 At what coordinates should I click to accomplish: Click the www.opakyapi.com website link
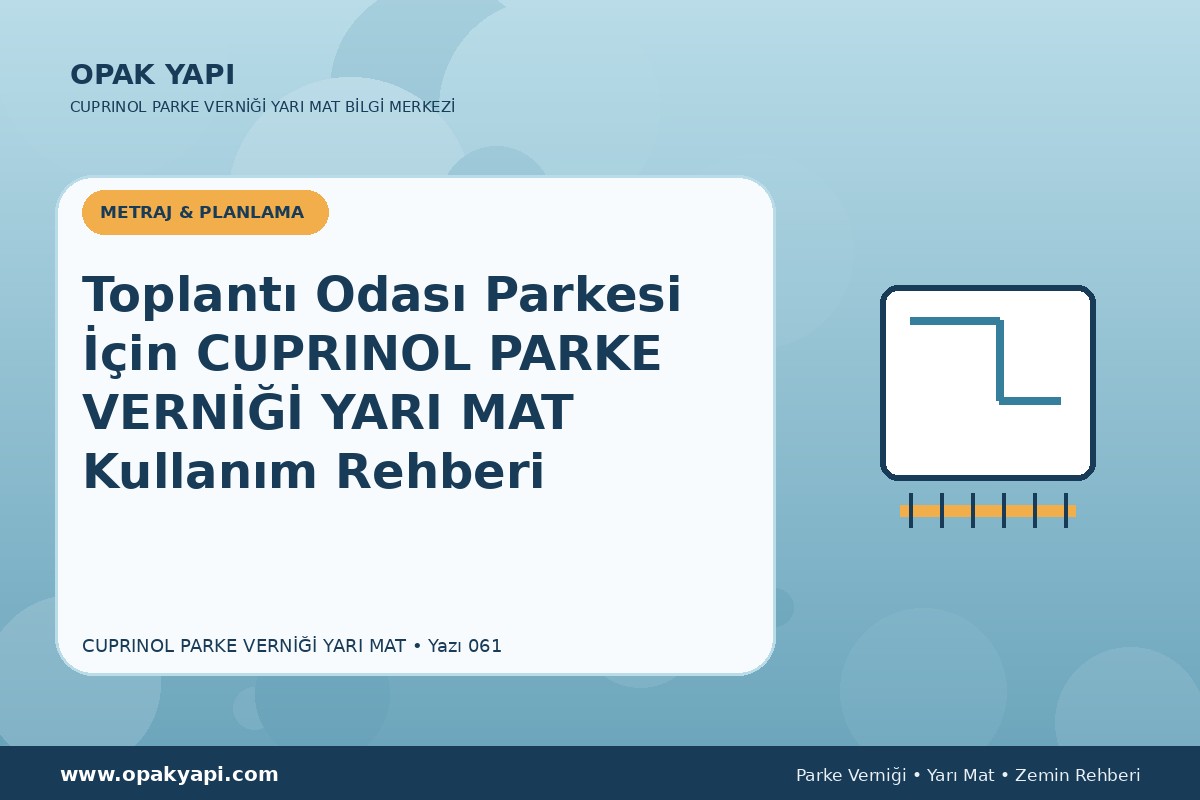169,775
